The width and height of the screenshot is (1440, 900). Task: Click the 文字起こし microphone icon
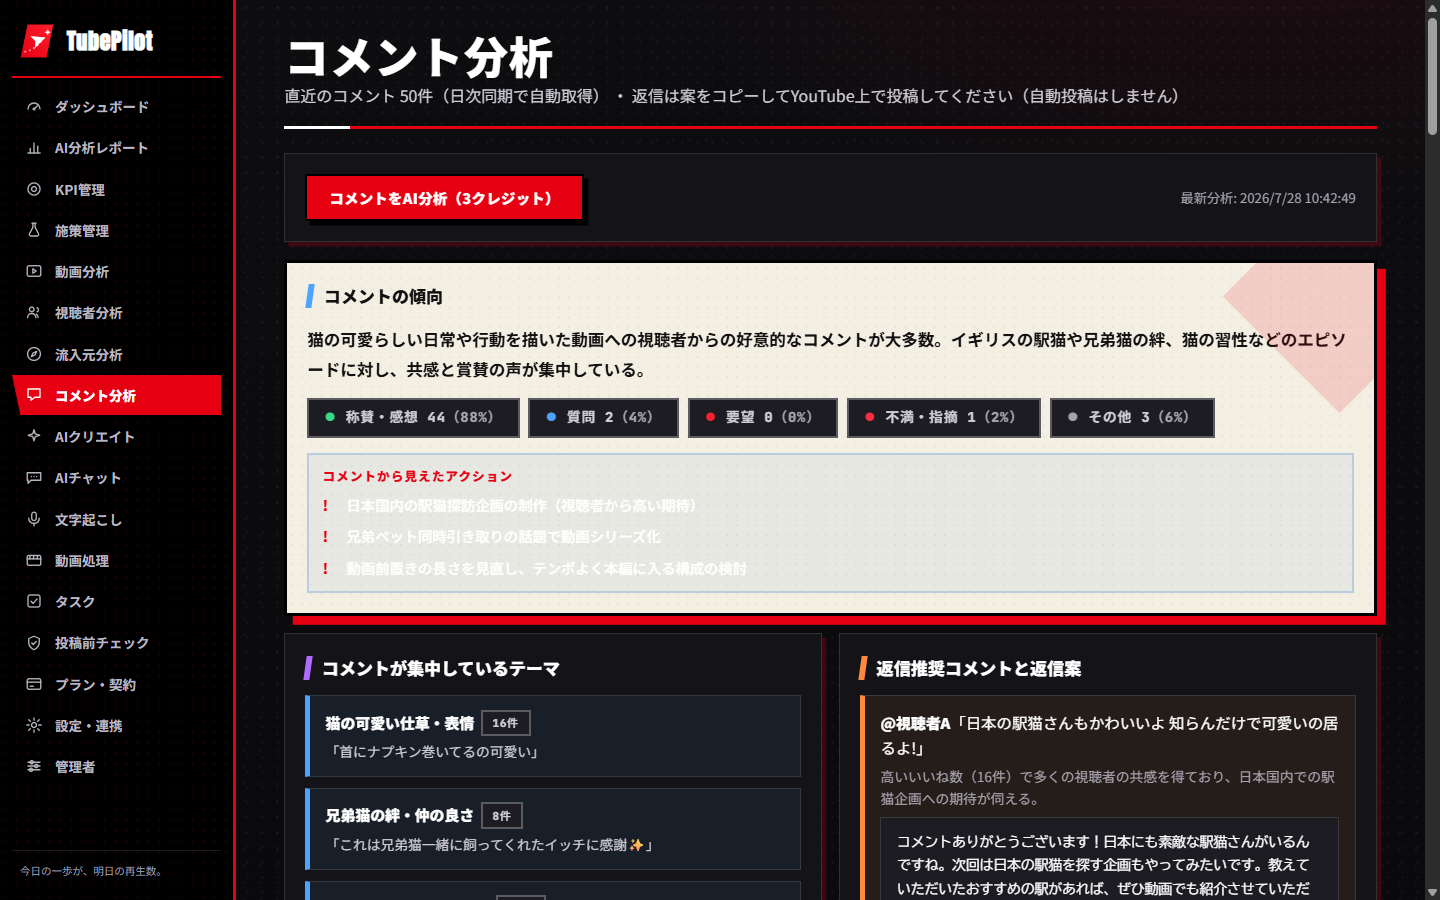point(34,519)
